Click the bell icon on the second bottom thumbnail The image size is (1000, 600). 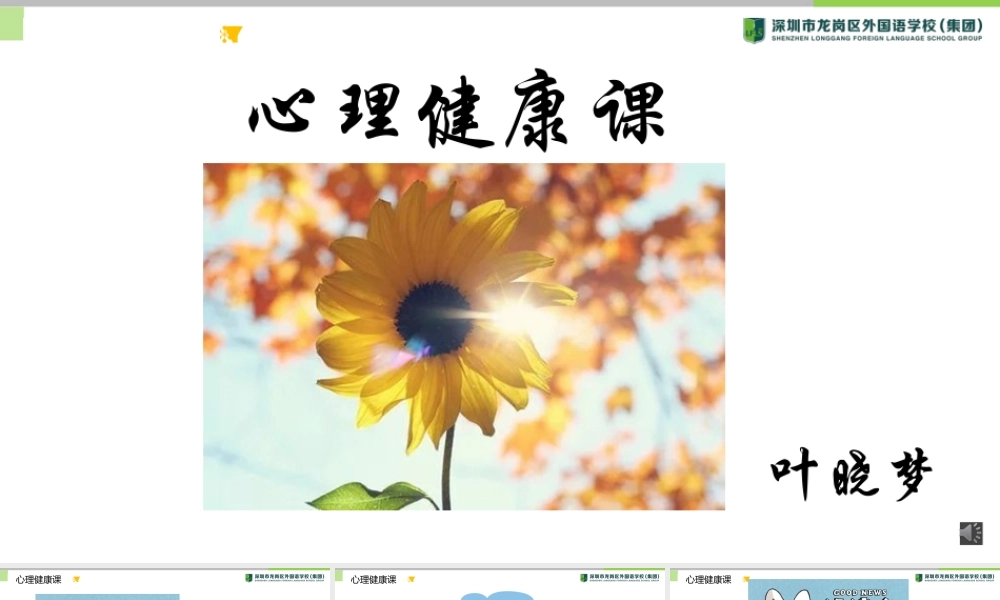click(x=411, y=578)
